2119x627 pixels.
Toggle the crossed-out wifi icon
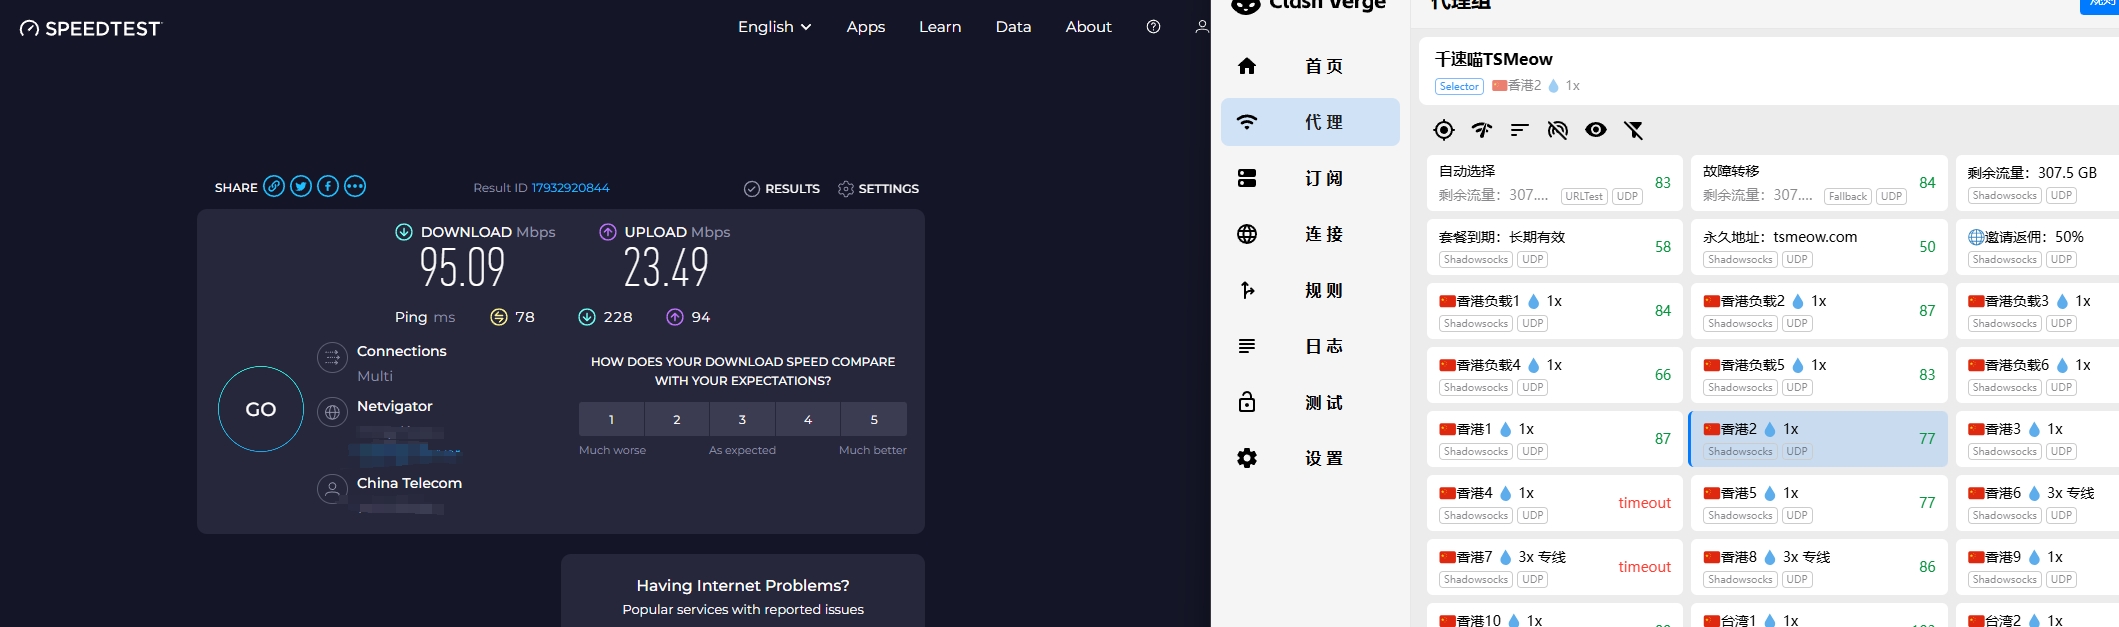click(1558, 130)
